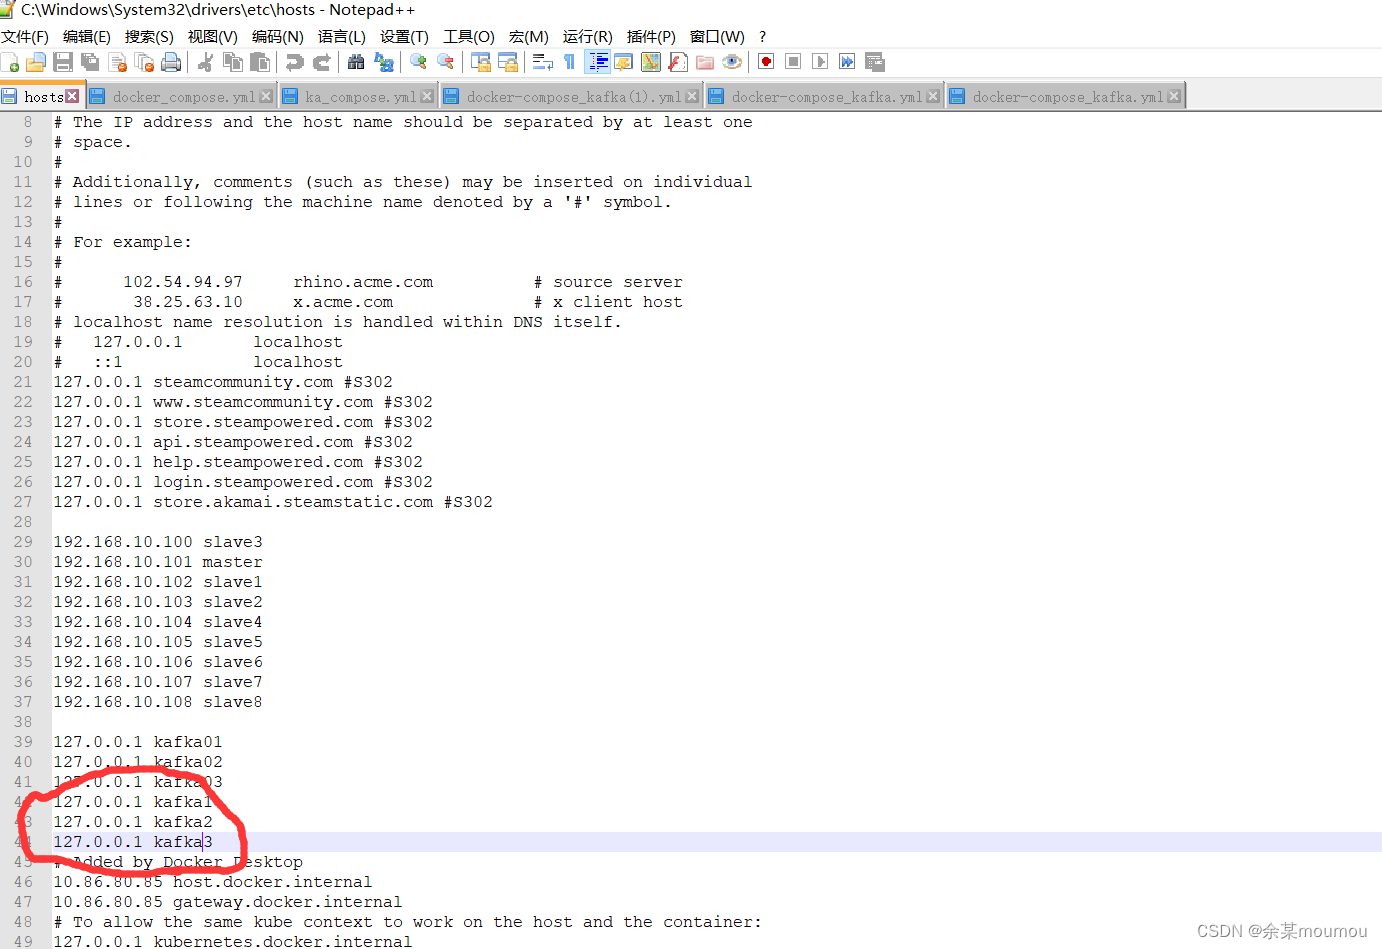Screen dimensions: 1382x949
Task: Toggle file monitoring eye icon
Action: point(732,62)
